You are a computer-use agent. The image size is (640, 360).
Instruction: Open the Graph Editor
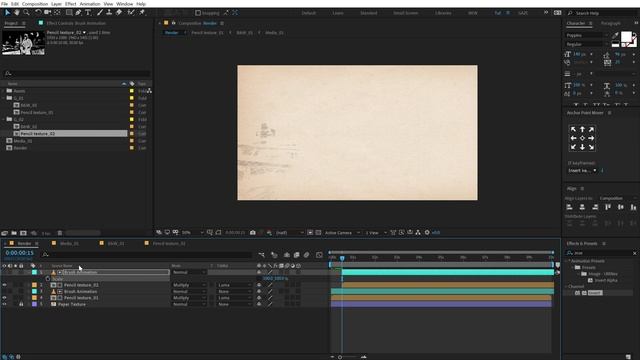319,255
